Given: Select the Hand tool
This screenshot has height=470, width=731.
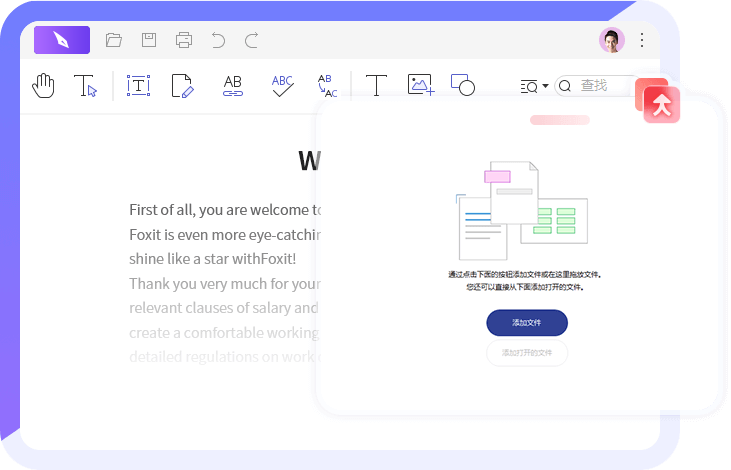Looking at the screenshot, I should [43, 86].
